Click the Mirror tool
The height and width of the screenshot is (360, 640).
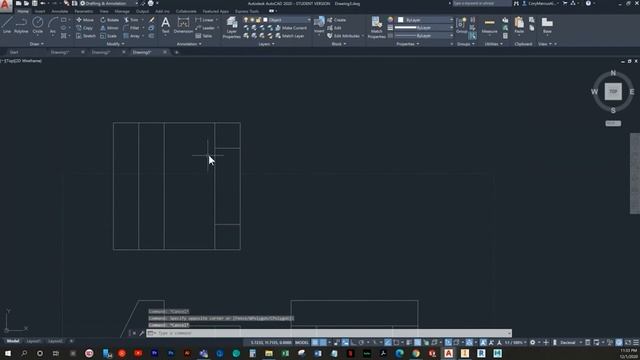[109, 28]
